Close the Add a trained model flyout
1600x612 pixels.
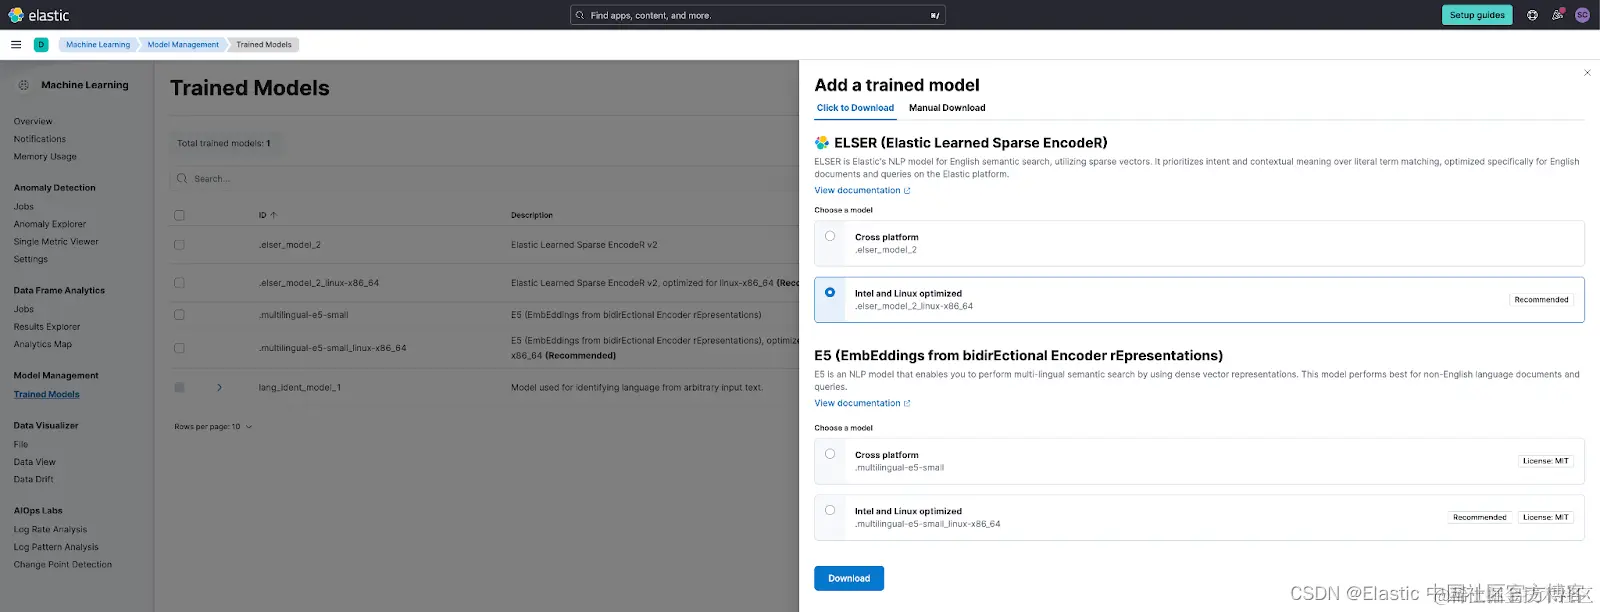1587,73
